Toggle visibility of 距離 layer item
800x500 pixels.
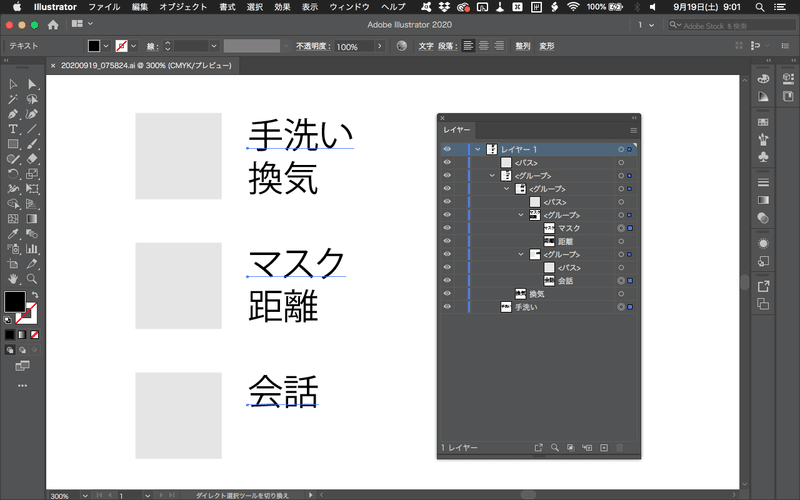point(447,241)
